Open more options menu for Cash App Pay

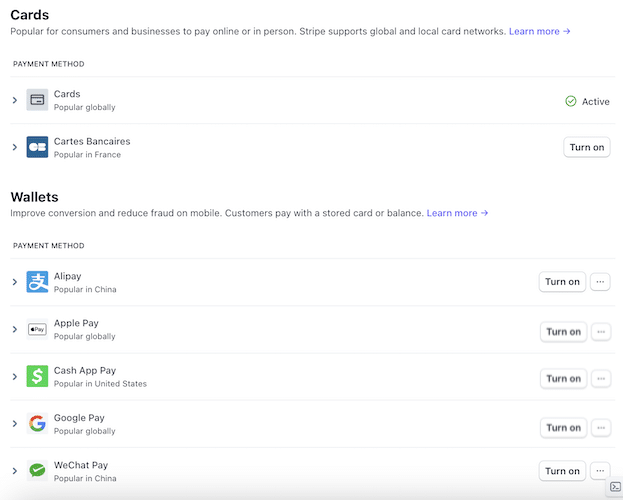tap(601, 379)
